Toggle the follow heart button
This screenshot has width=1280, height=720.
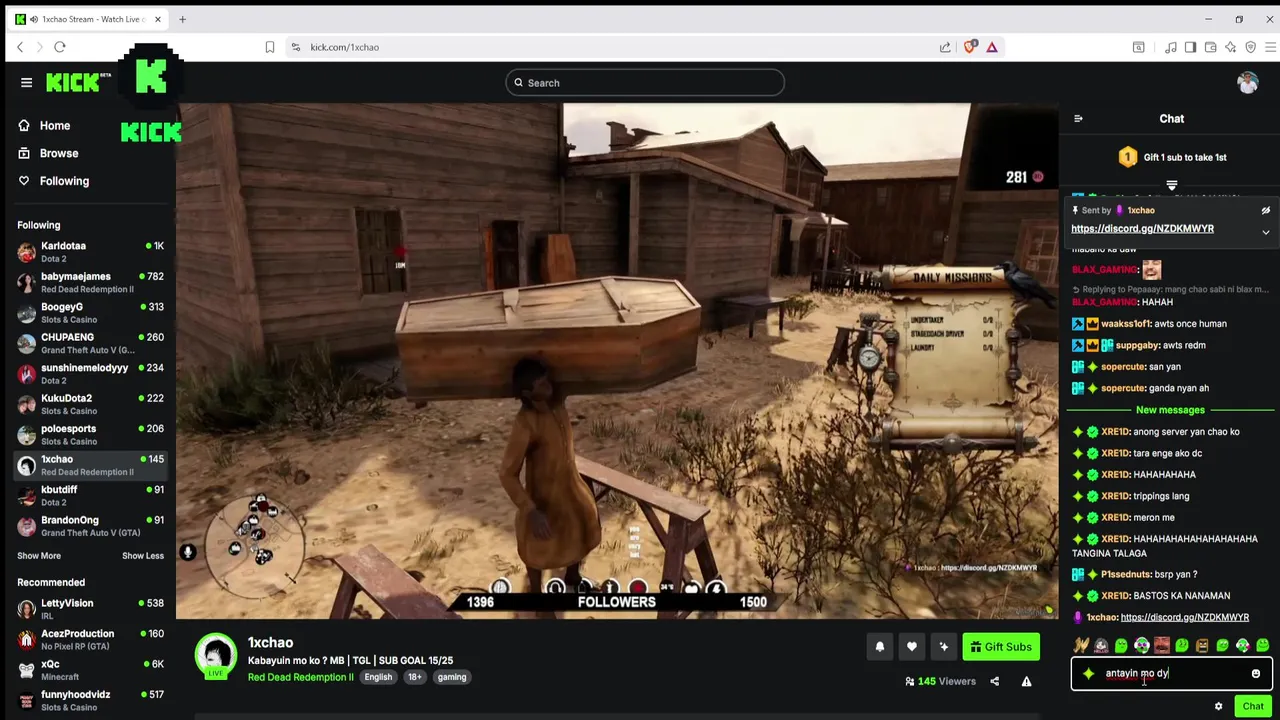click(x=912, y=647)
